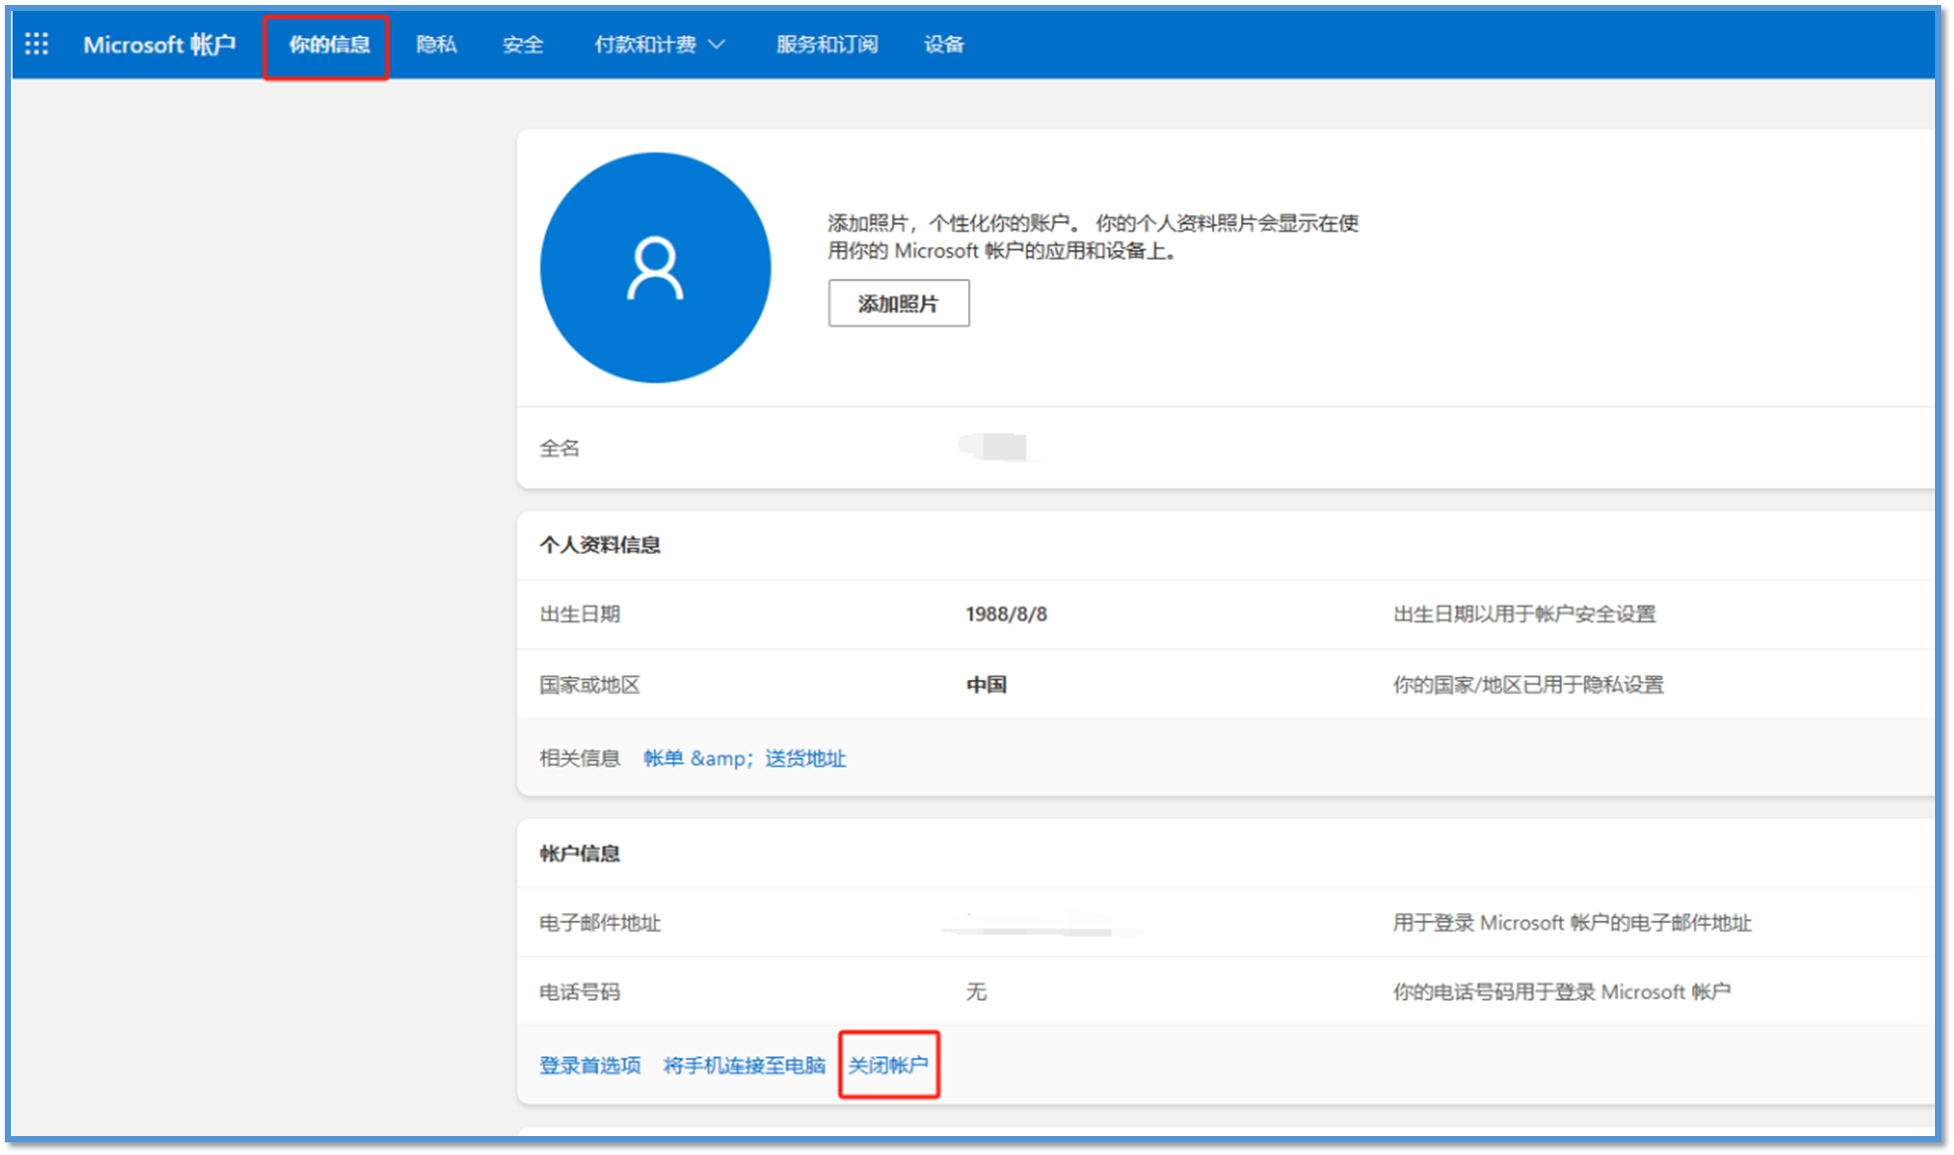Click the Microsoft 帐户 logo text
Image resolution: width=1954 pixels, height=1155 pixels.
(160, 44)
